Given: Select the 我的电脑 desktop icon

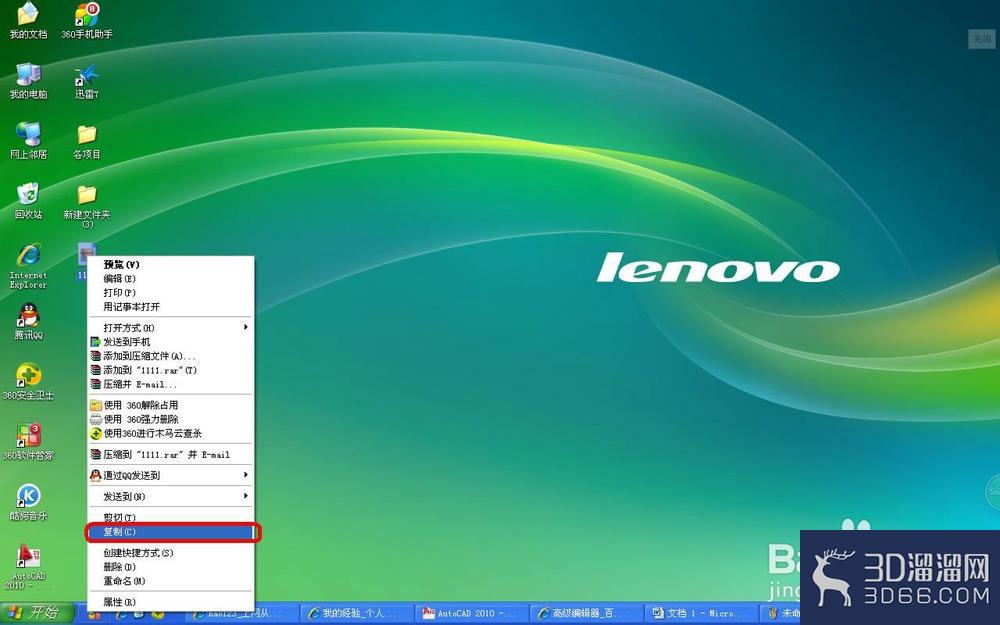Looking at the screenshot, I should [x=28, y=81].
